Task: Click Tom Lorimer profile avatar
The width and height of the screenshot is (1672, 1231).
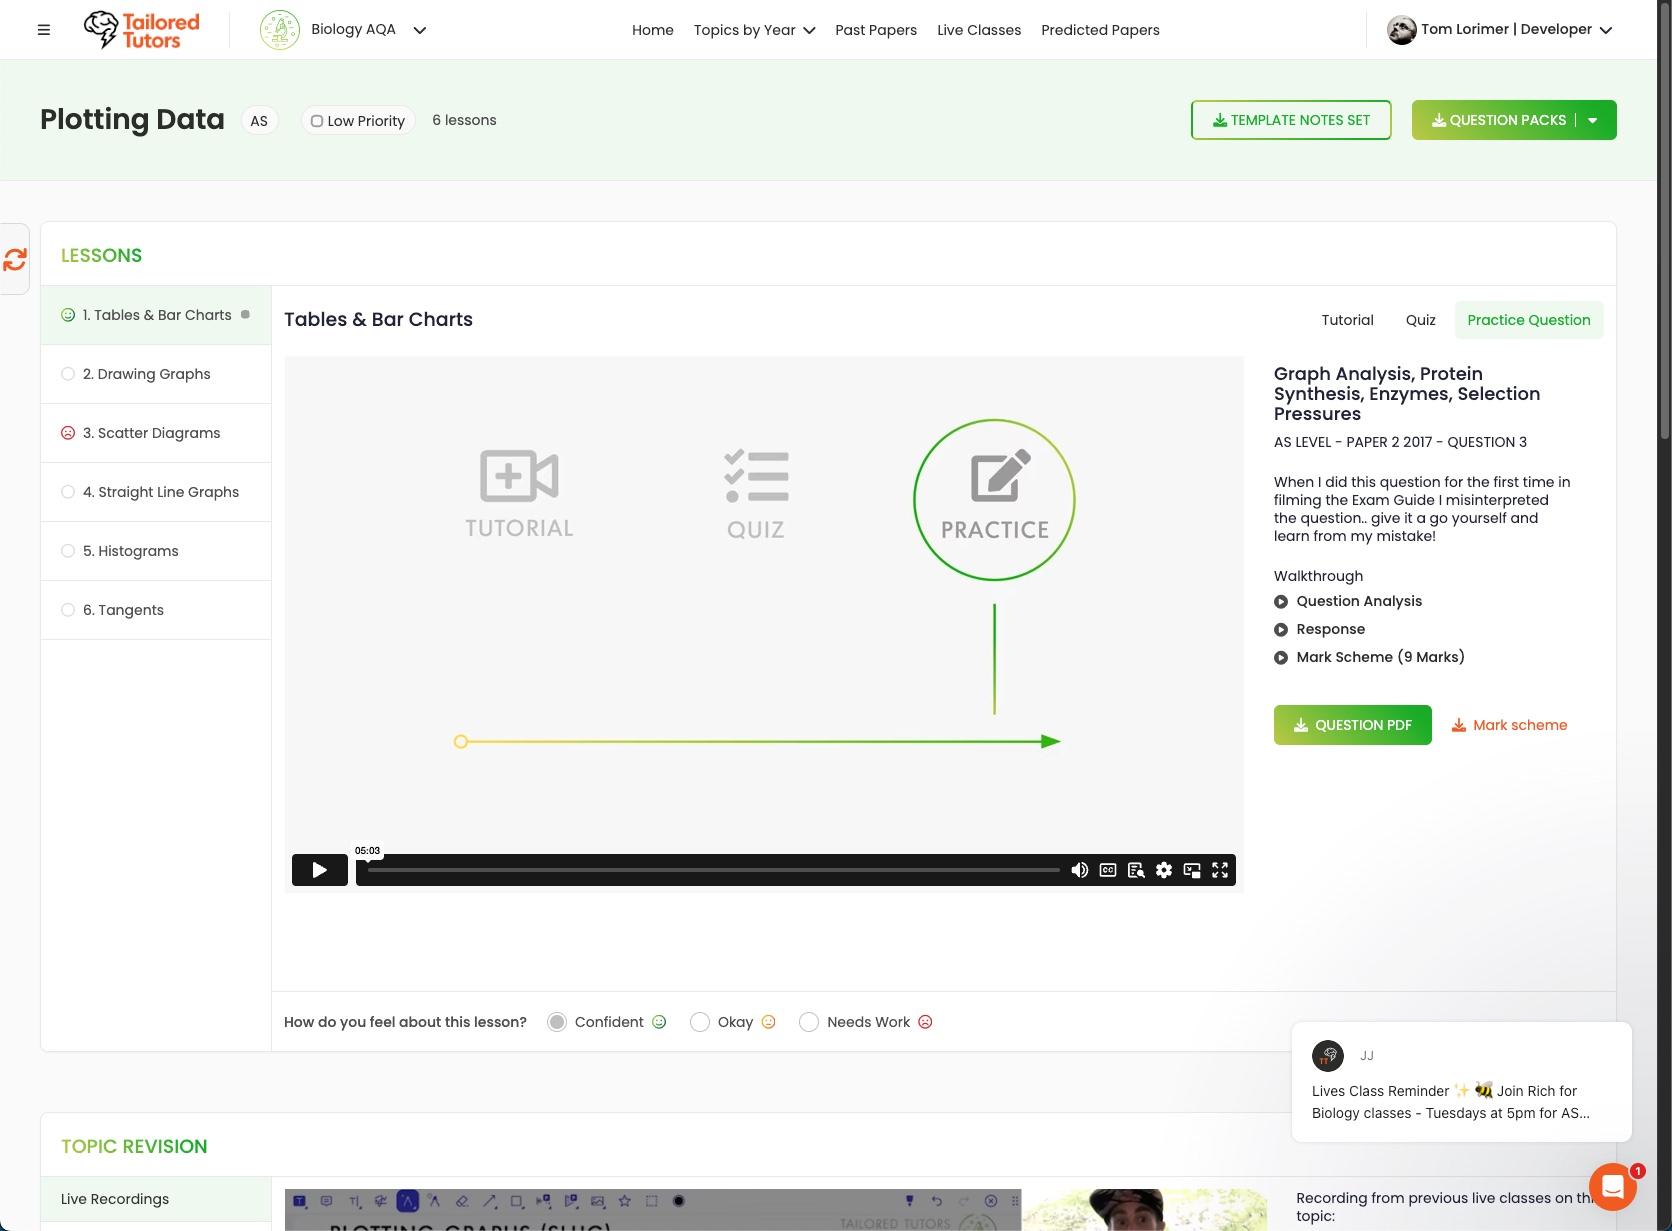Action: pyautogui.click(x=1402, y=30)
